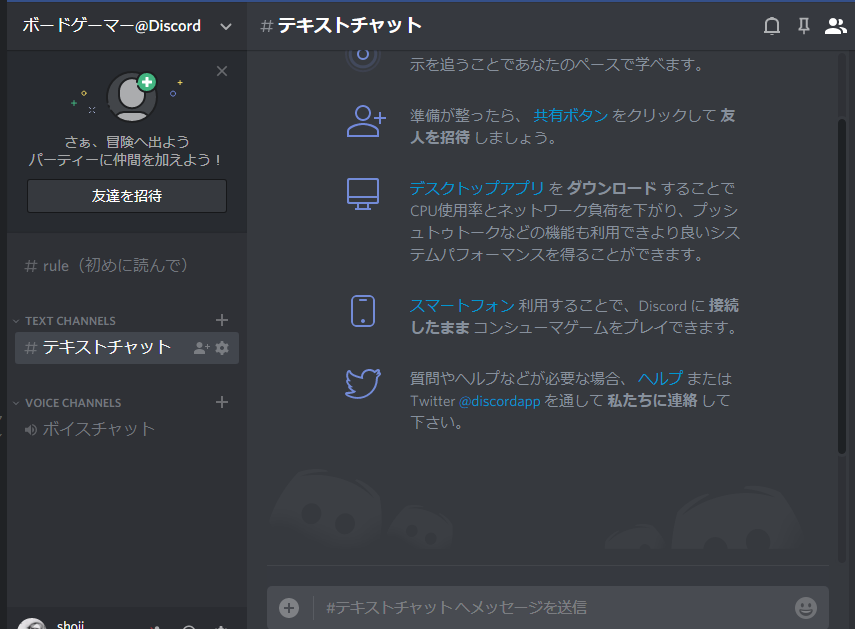This screenshot has height=629, width=855.
Task: Open the @discordapp Twitter link
Action: (499, 401)
